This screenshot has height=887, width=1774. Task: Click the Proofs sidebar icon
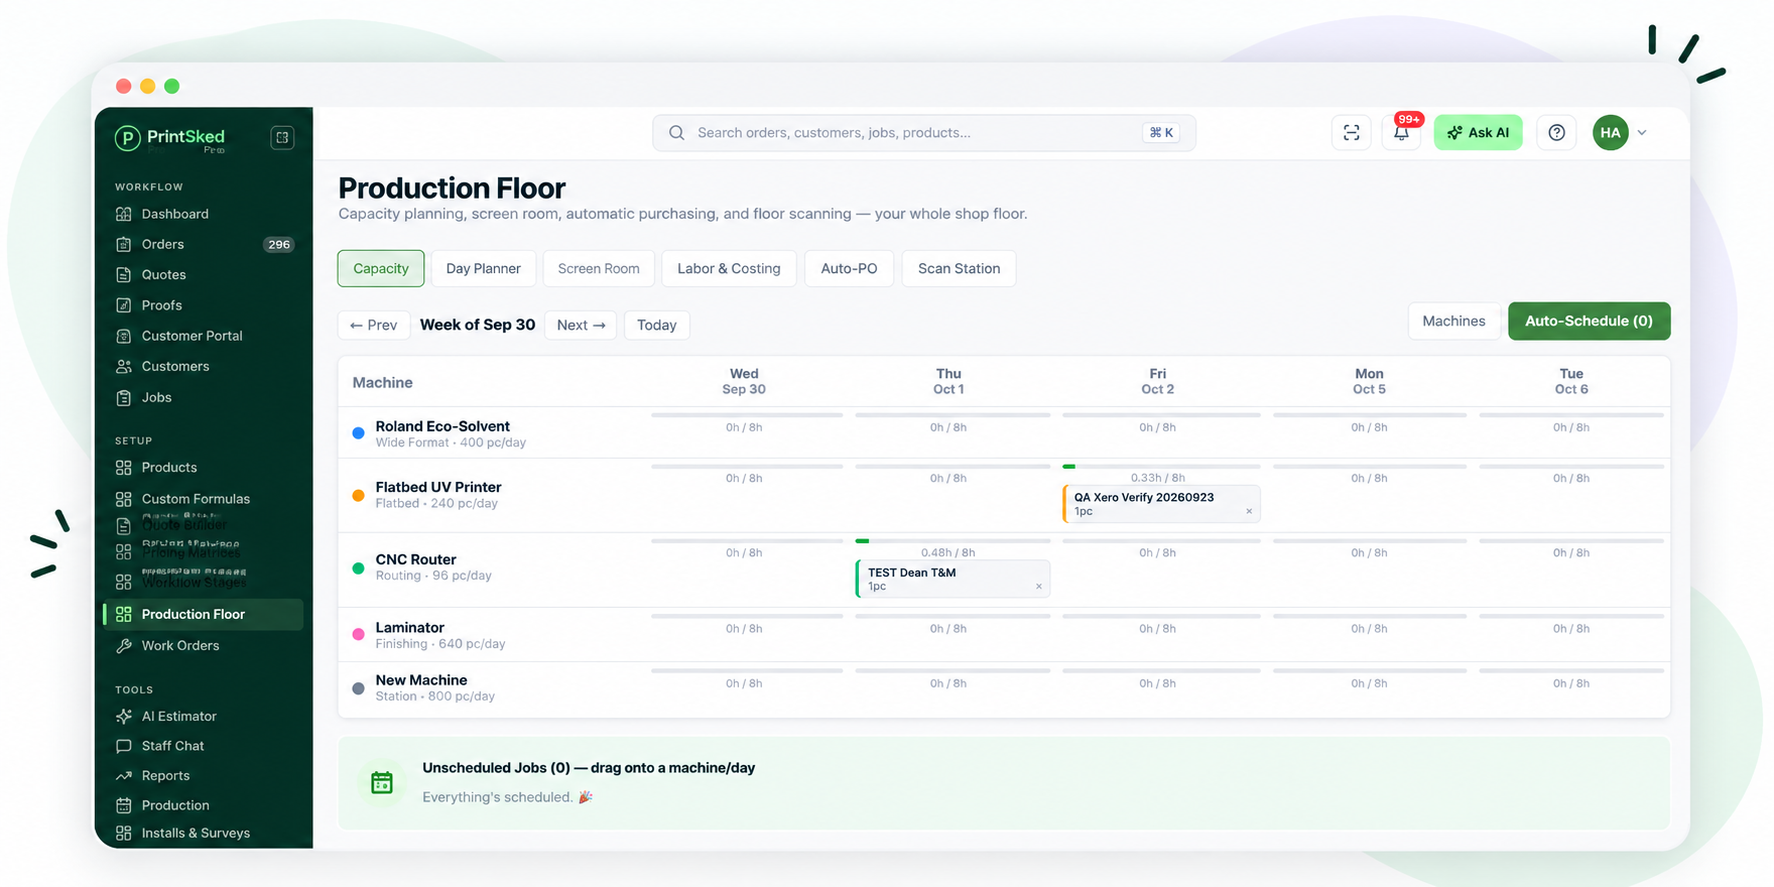click(124, 305)
